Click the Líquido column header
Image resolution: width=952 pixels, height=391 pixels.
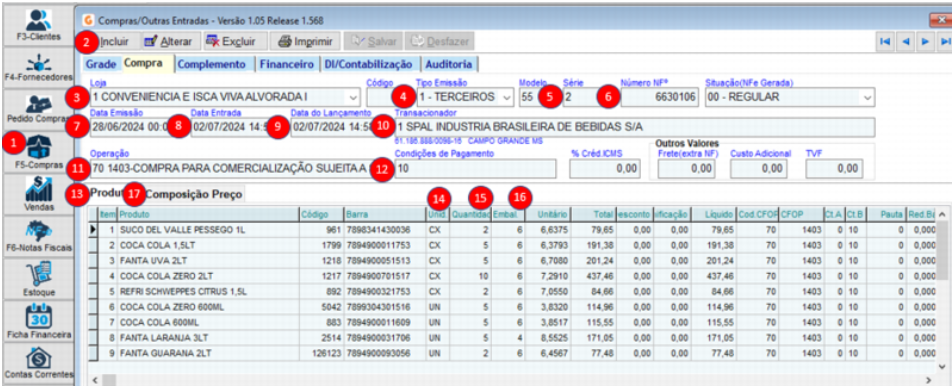[x=713, y=214]
